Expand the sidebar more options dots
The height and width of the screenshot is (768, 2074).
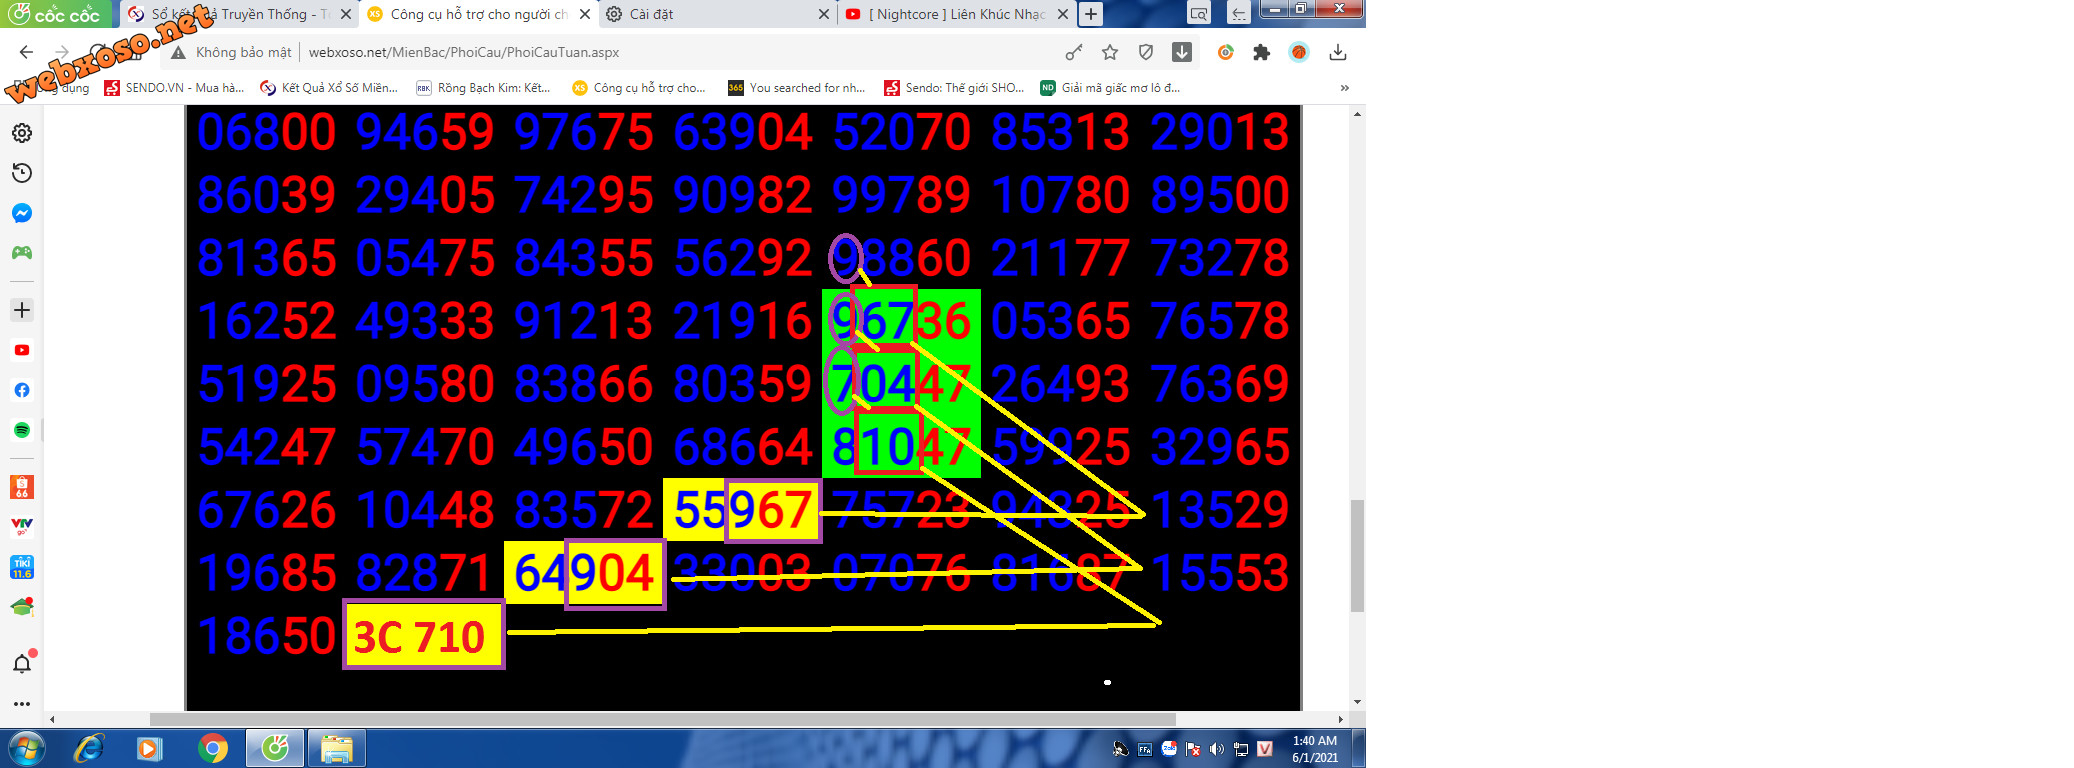[x=22, y=704]
